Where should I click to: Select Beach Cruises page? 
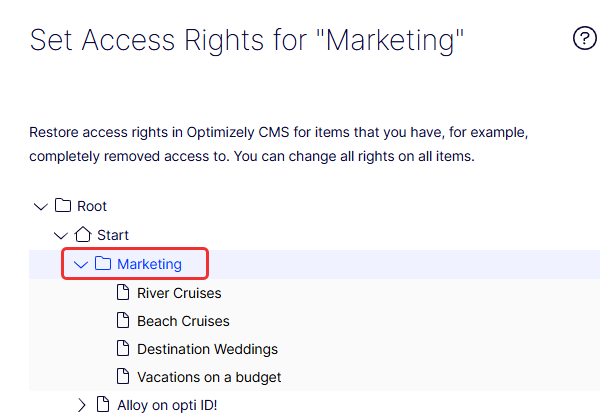[x=183, y=321]
